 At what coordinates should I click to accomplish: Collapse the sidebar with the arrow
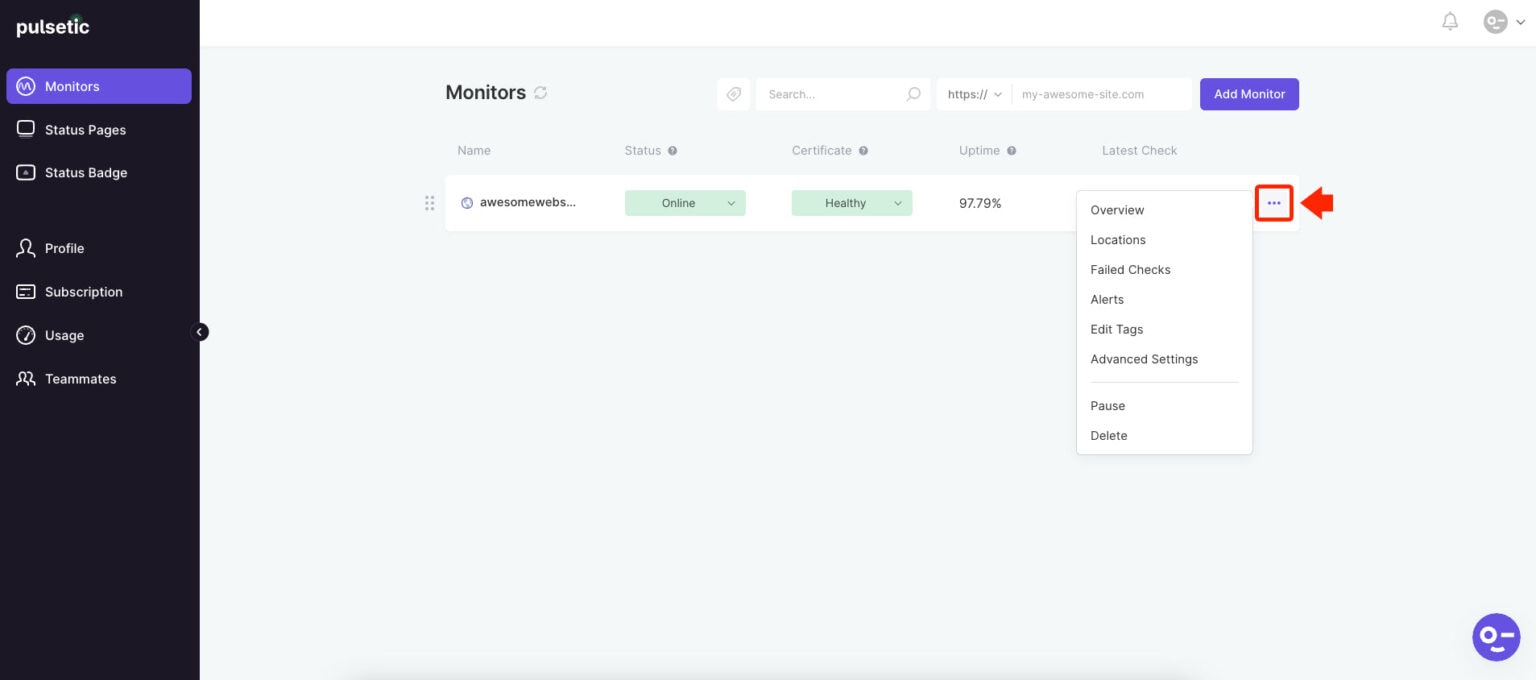point(200,331)
